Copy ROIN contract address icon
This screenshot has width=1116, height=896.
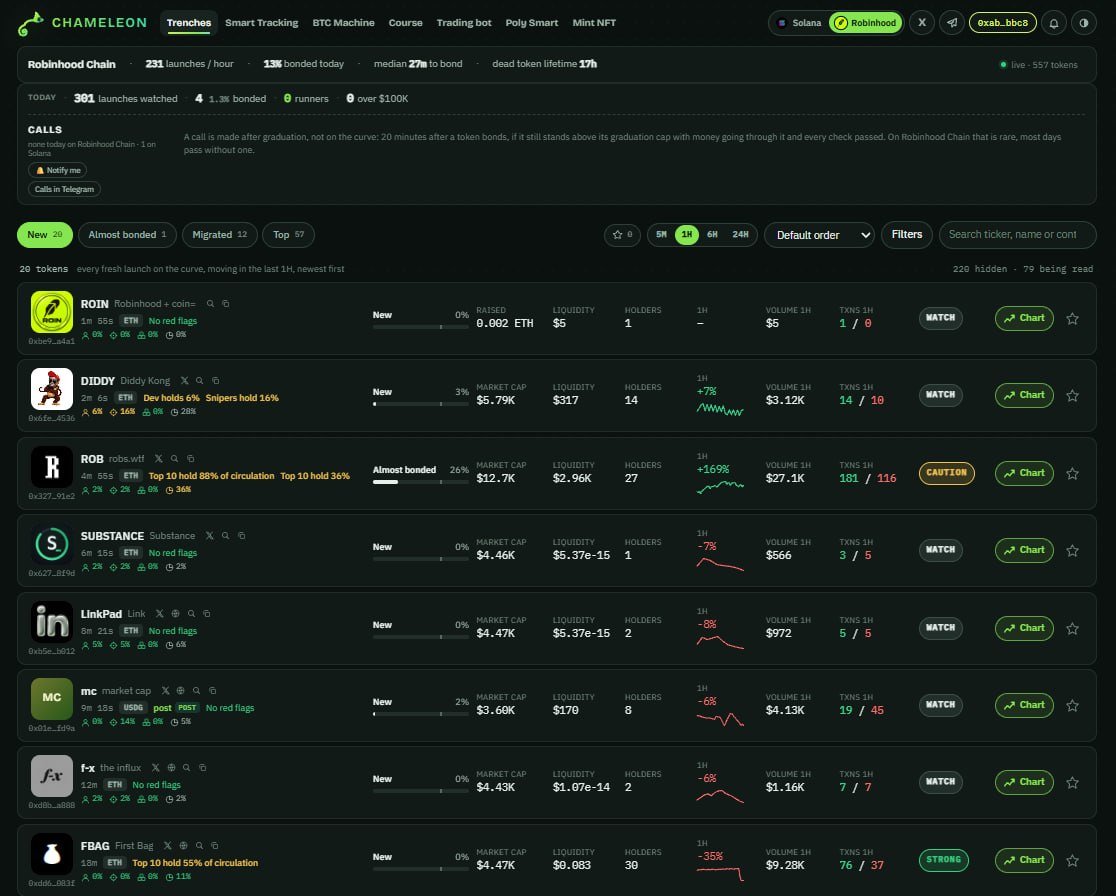point(226,304)
